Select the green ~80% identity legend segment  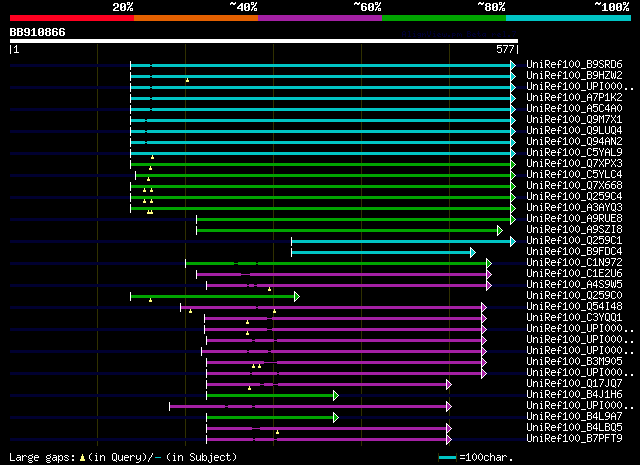444,18
